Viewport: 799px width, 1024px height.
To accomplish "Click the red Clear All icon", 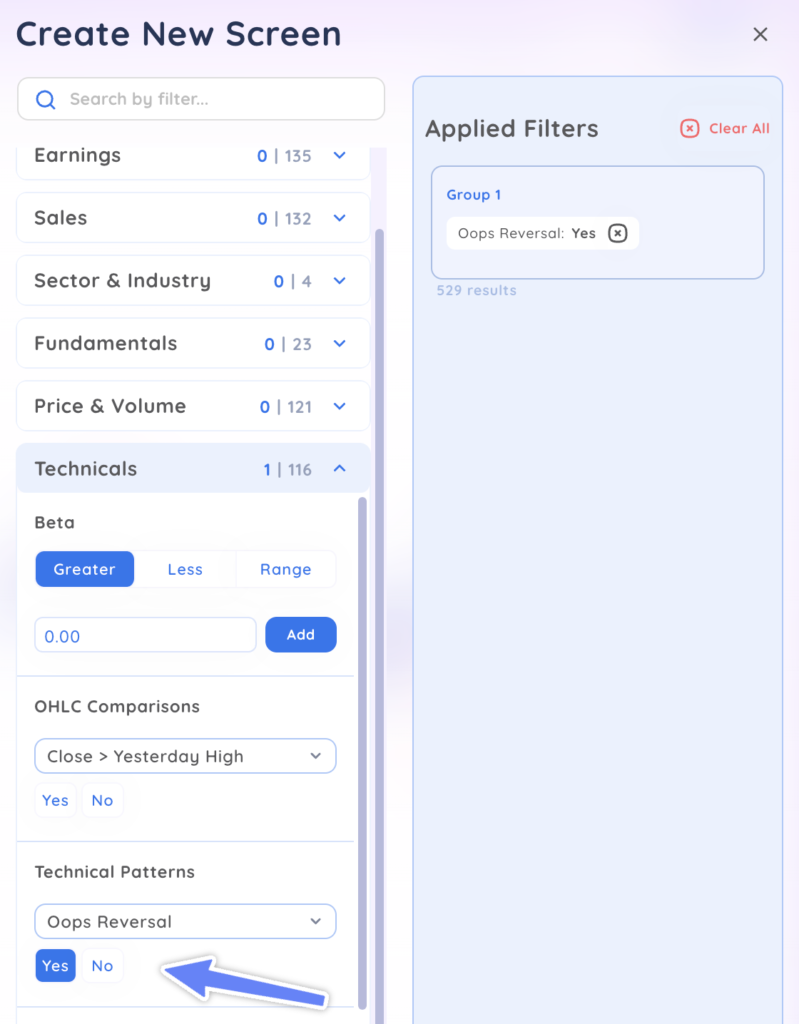I will [690, 128].
